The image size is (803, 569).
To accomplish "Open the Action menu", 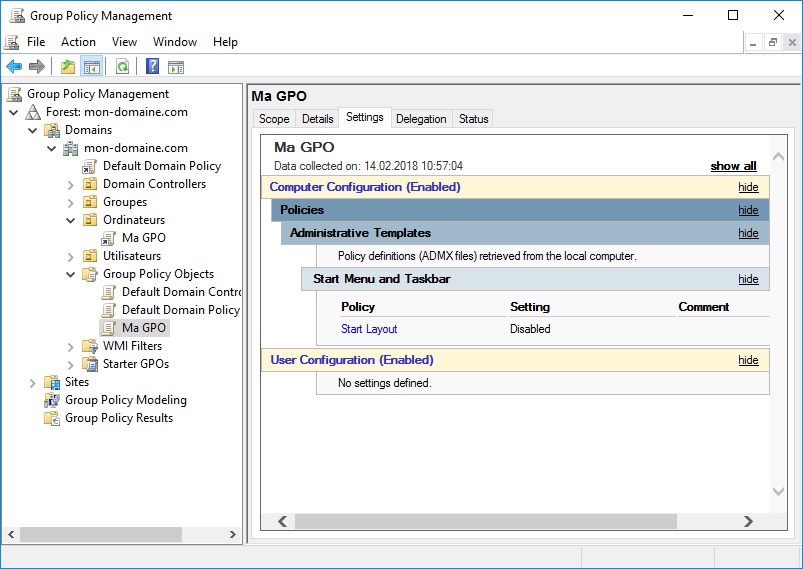I will coord(78,42).
